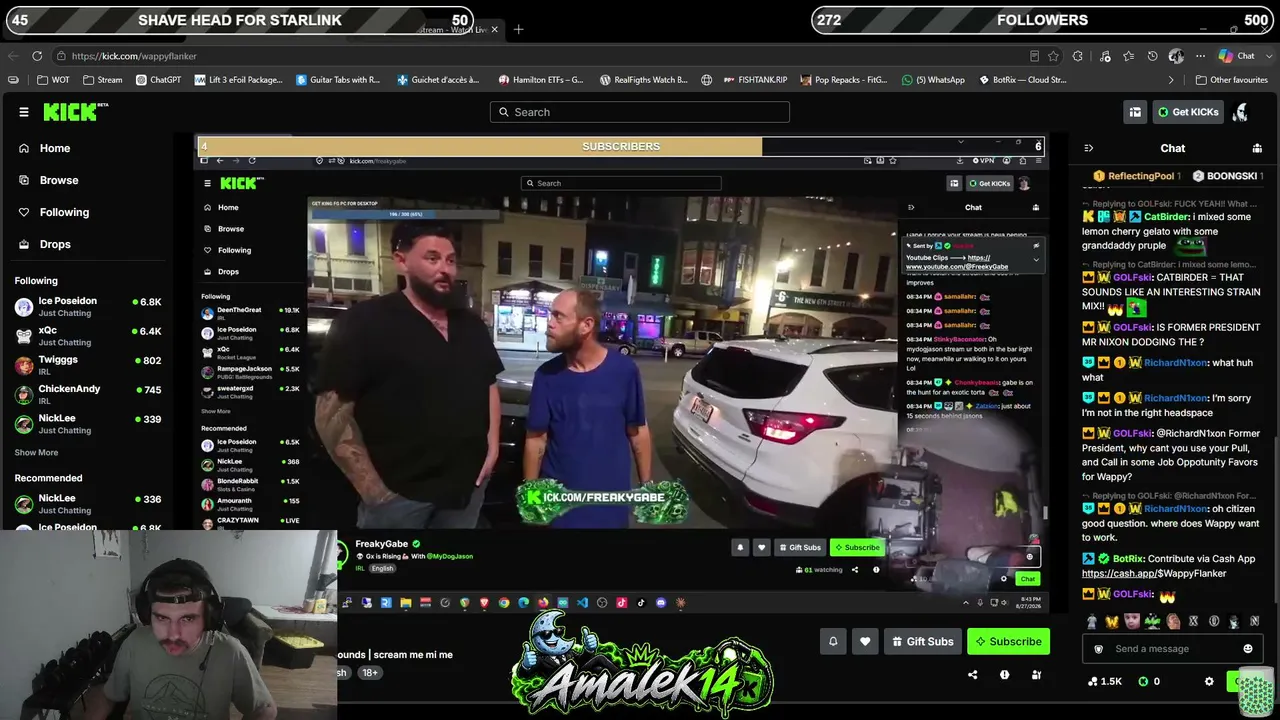Open the leaderboard icon beside Get KICKs

1135,112
